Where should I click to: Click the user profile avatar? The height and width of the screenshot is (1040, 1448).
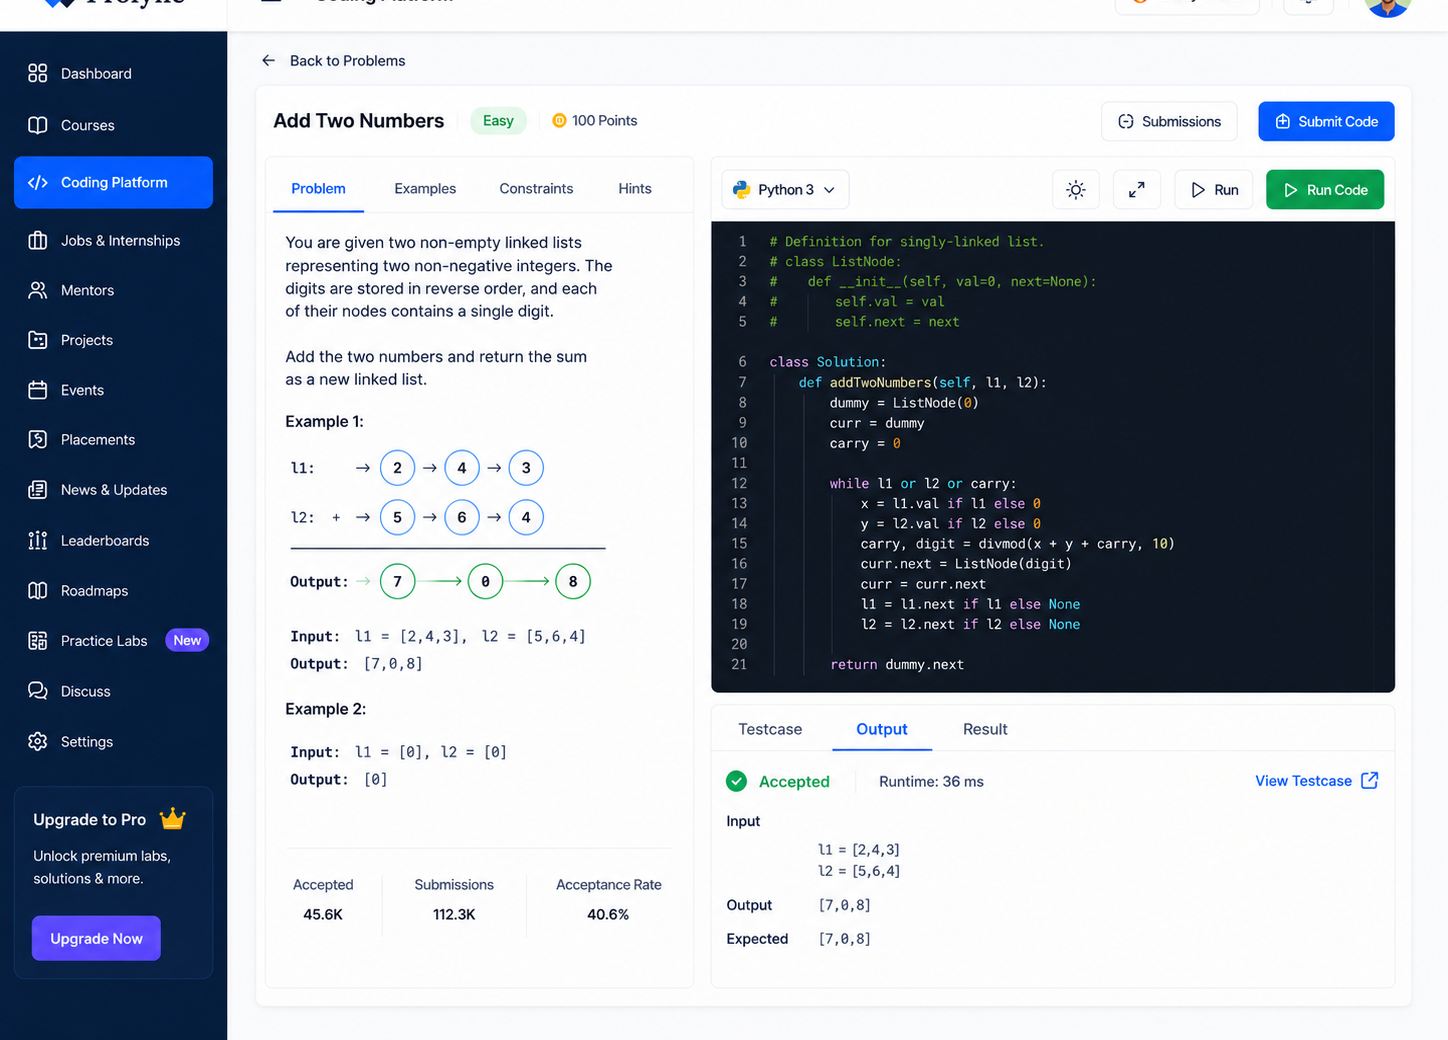(1387, 6)
